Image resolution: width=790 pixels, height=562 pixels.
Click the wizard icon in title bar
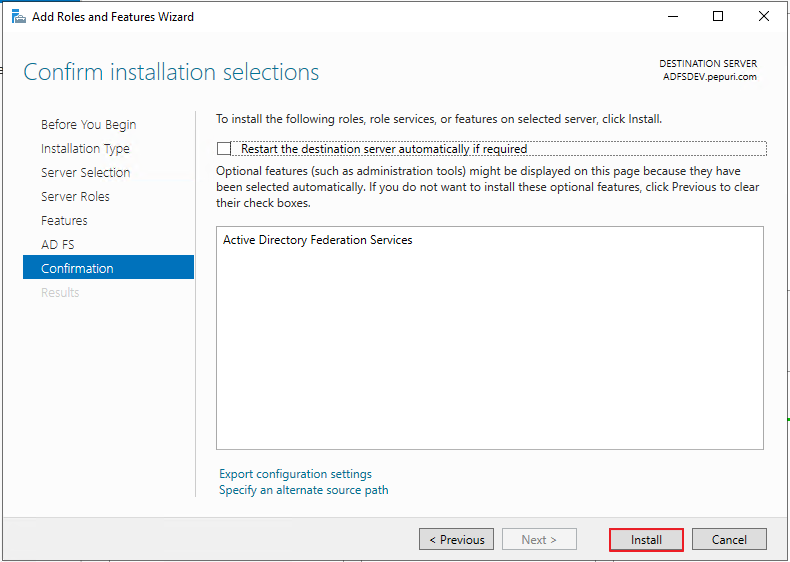click(19, 17)
